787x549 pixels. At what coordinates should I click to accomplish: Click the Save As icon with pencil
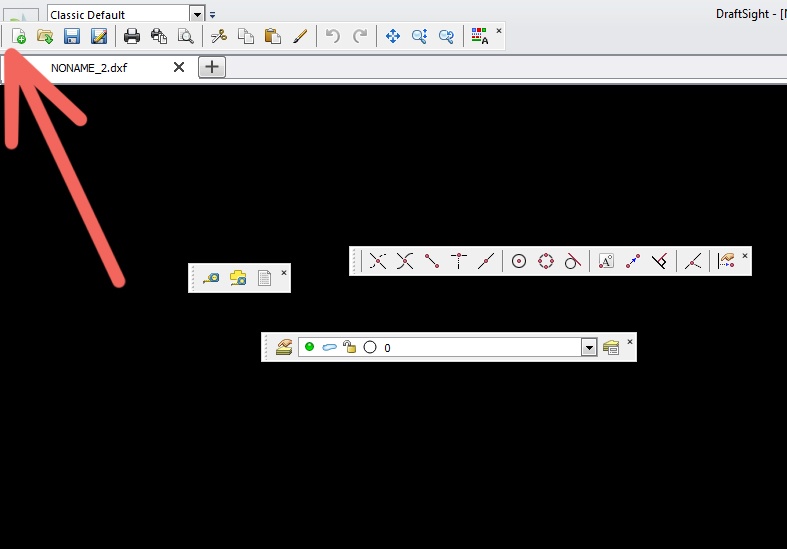click(x=99, y=36)
